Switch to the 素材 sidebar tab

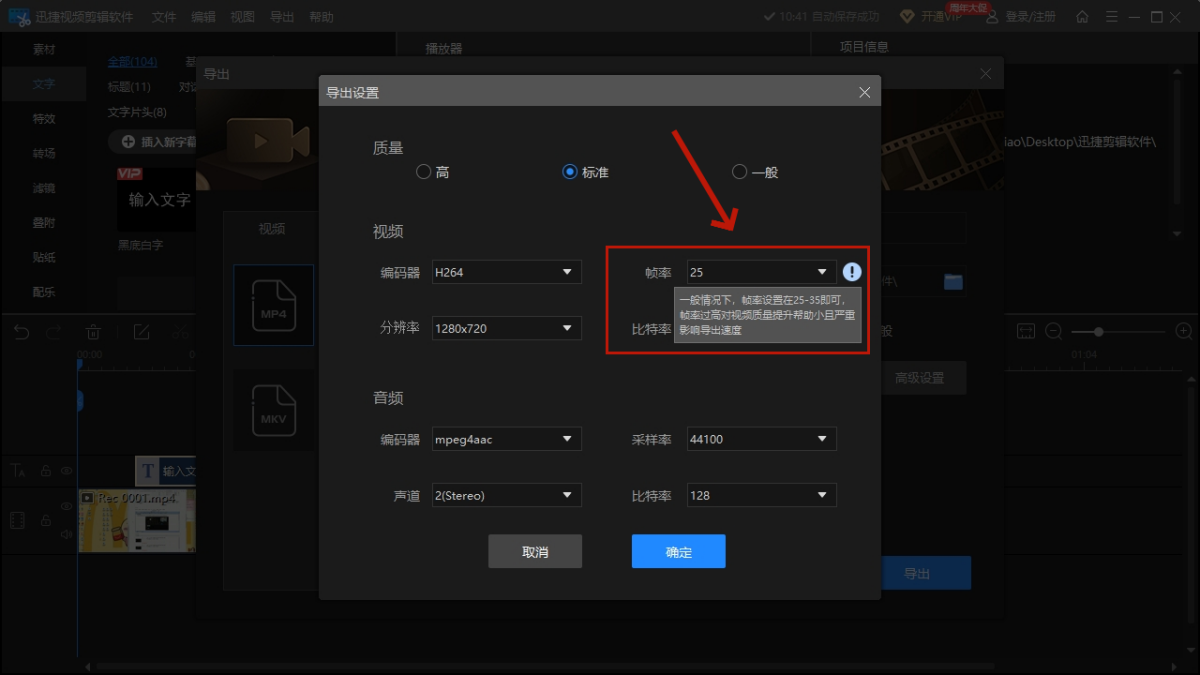44,49
